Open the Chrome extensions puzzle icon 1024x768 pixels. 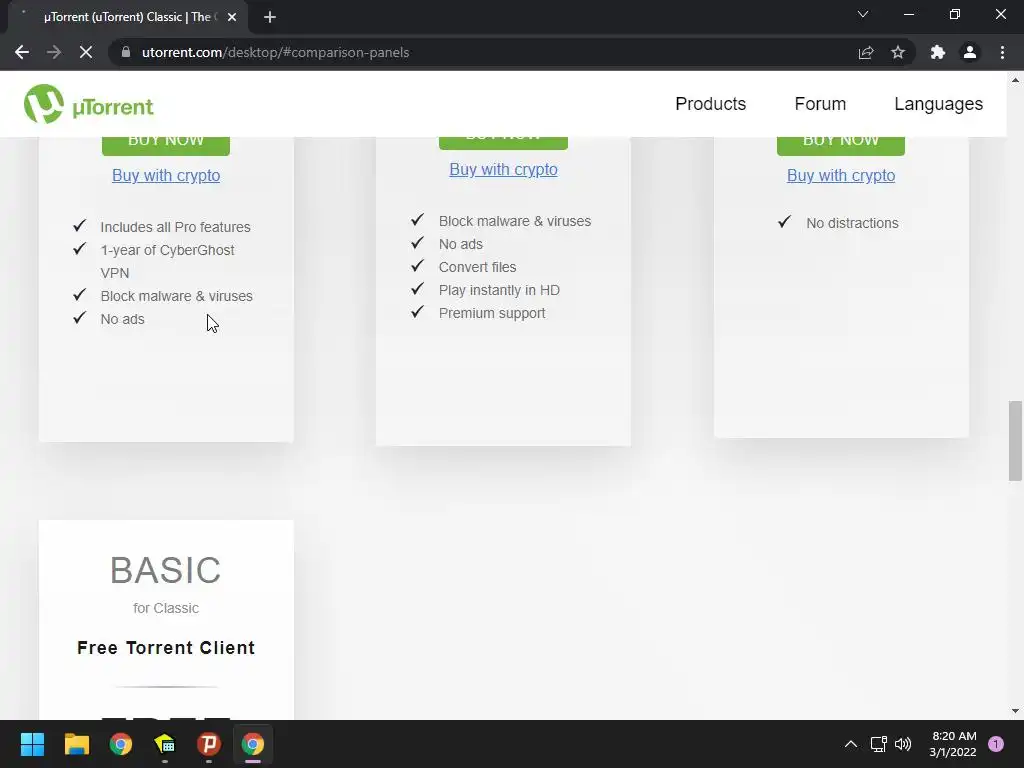tap(938, 52)
